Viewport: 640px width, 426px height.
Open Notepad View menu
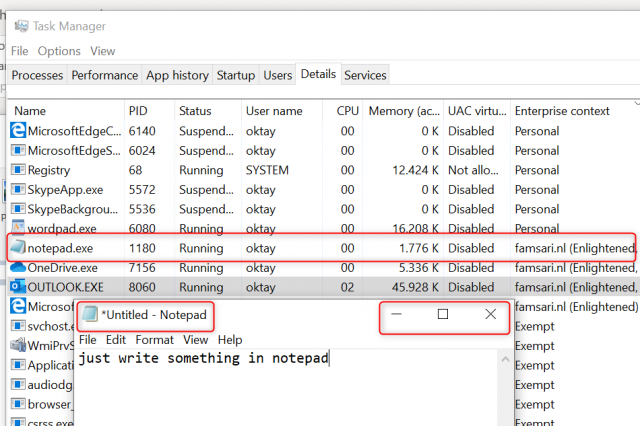click(196, 339)
